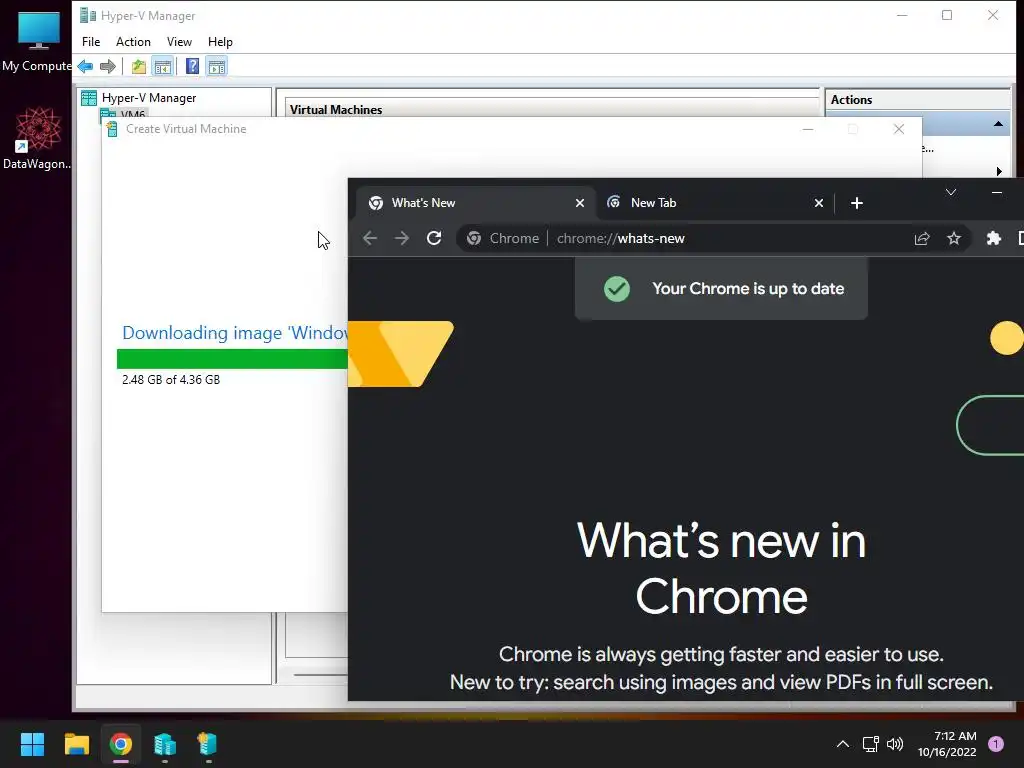Open the Windows Start menu
The image size is (1024, 768).
32,744
